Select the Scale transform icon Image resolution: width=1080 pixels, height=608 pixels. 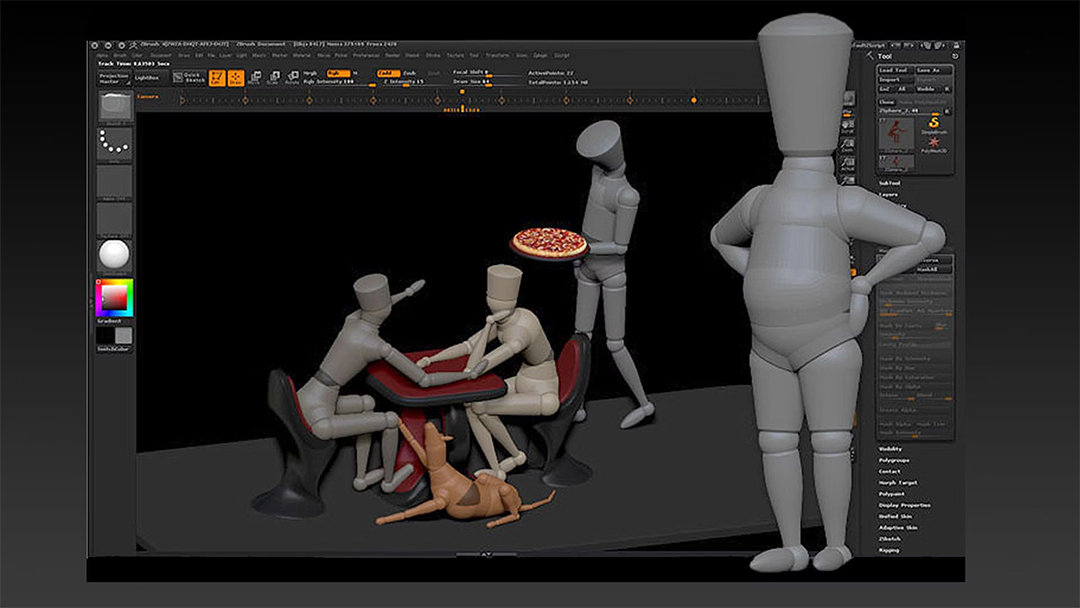coord(273,78)
